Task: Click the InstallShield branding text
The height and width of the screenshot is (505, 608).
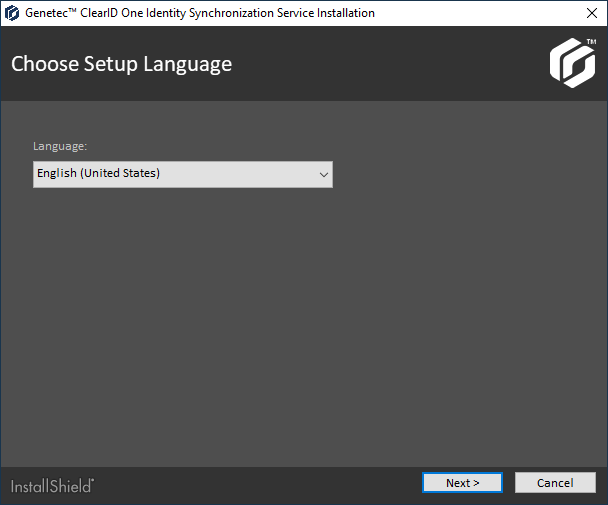Action: (51, 486)
